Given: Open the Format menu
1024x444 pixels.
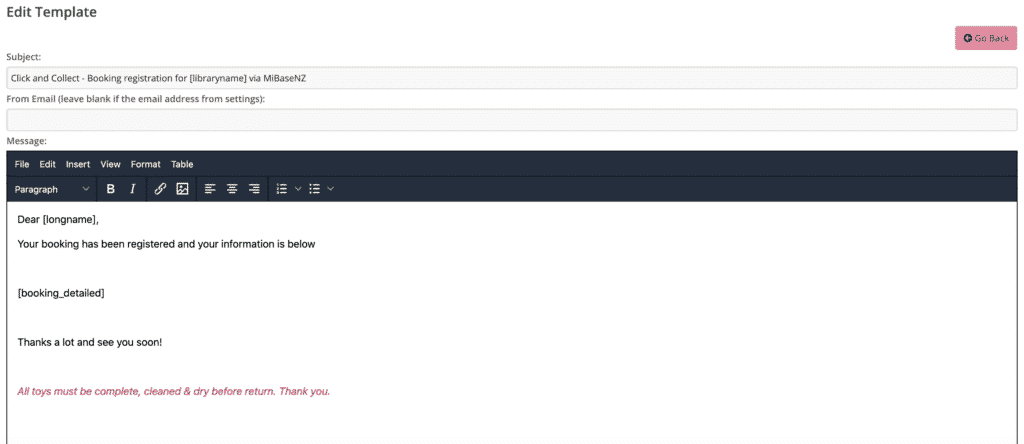Looking at the screenshot, I should coord(145,165).
